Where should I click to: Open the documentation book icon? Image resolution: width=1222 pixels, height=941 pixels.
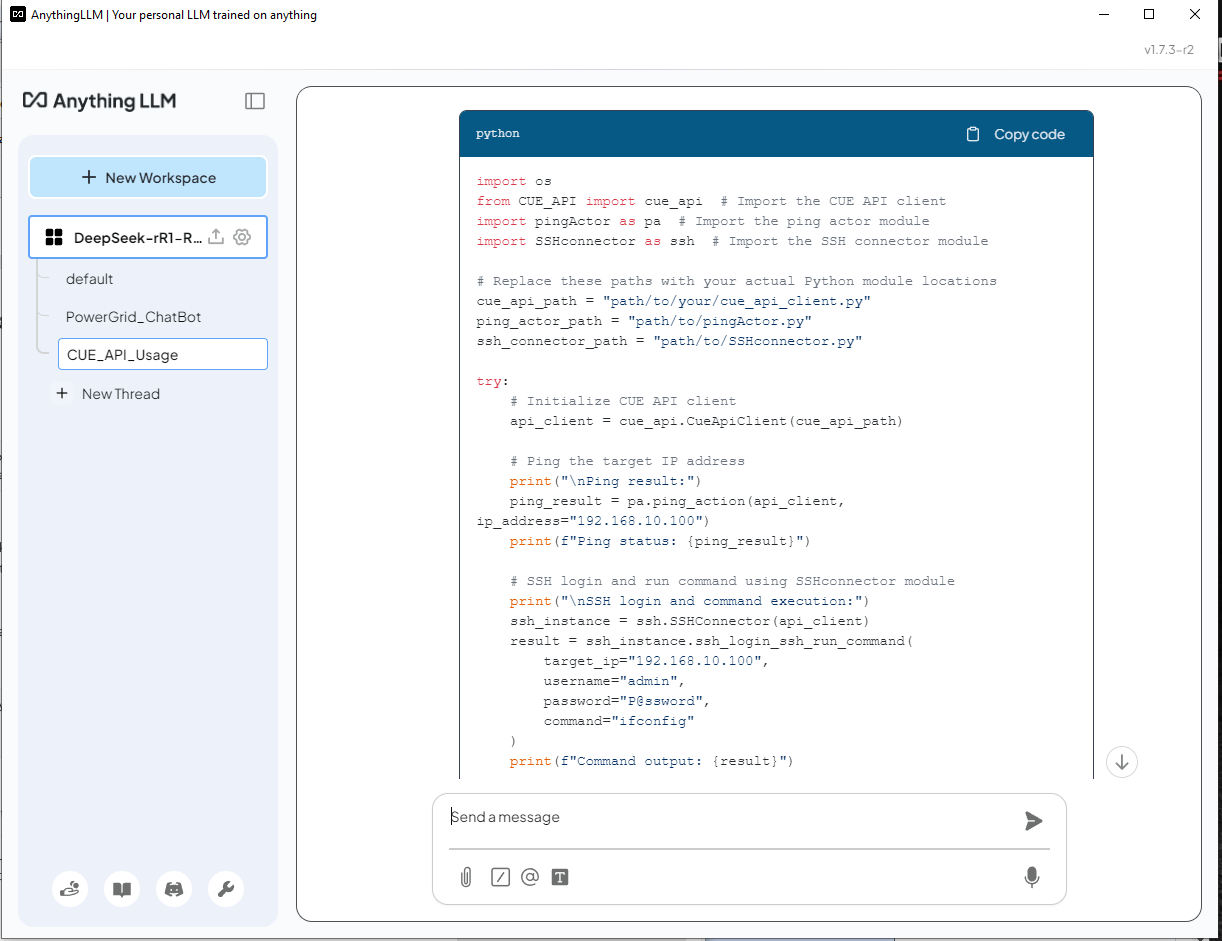(x=122, y=889)
